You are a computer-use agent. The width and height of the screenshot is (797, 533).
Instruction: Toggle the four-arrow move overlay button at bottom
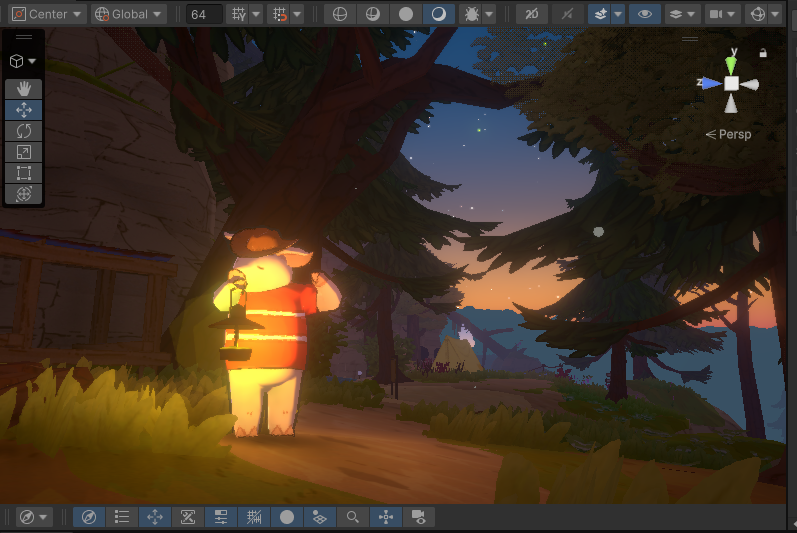[155, 517]
